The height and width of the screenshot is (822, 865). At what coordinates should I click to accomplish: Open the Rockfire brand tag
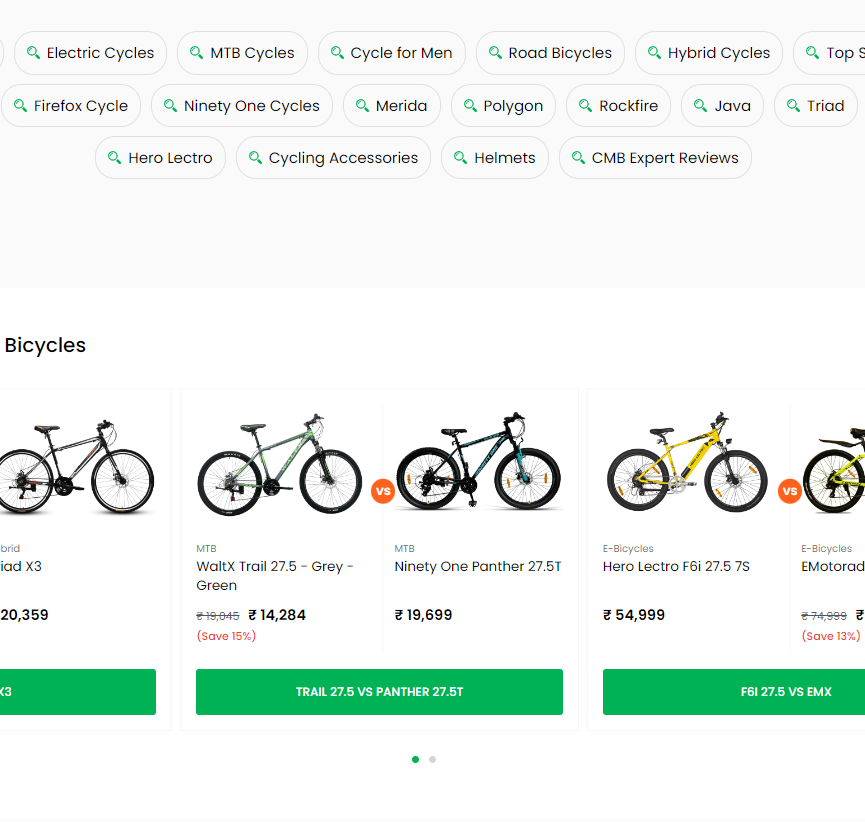point(618,105)
